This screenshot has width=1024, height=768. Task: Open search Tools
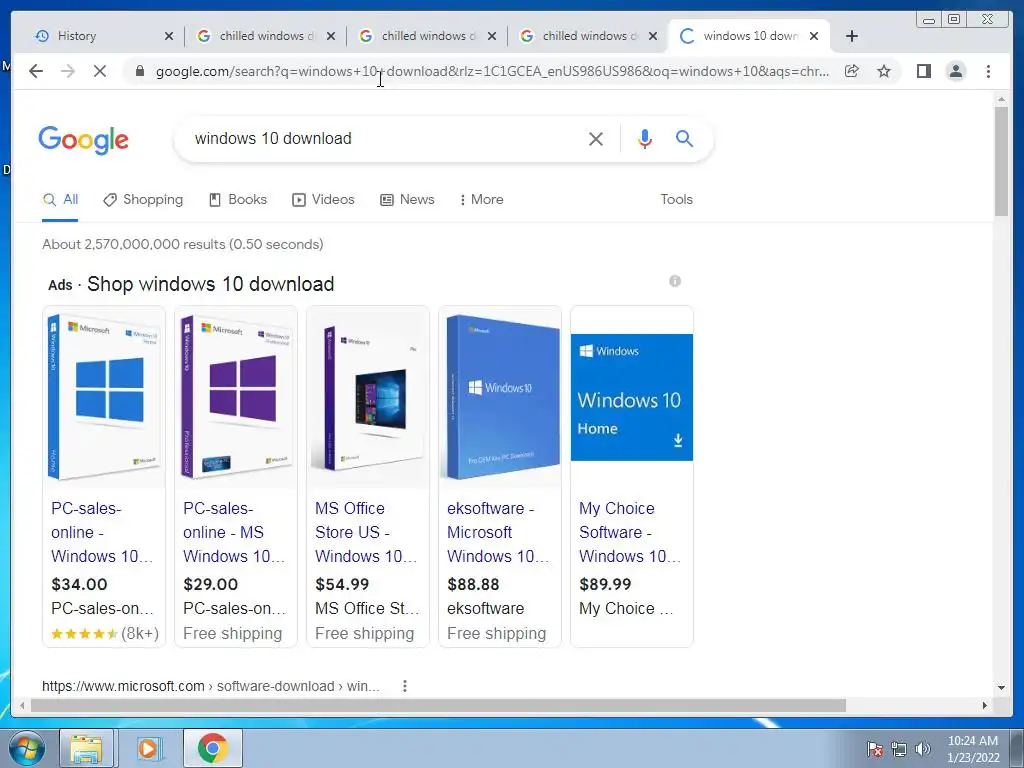coord(676,199)
